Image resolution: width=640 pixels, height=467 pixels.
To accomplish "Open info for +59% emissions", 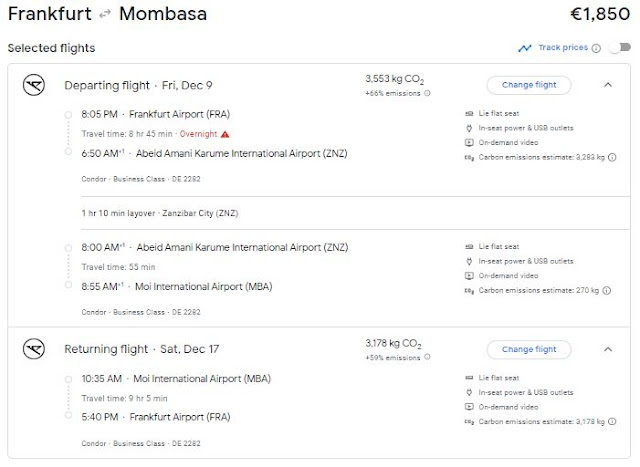I will click(427, 357).
